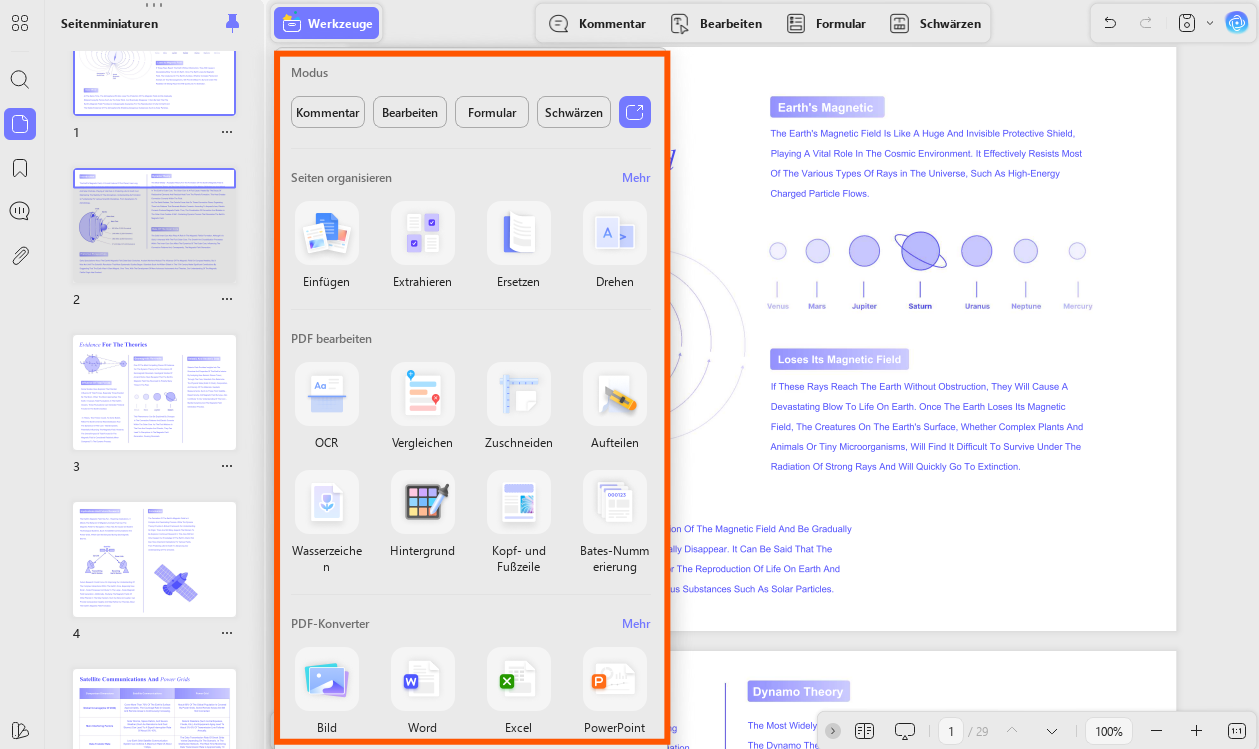Open the bookmark panel in the sidebar
The image size is (1259, 749).
click(x=20, y=167)
